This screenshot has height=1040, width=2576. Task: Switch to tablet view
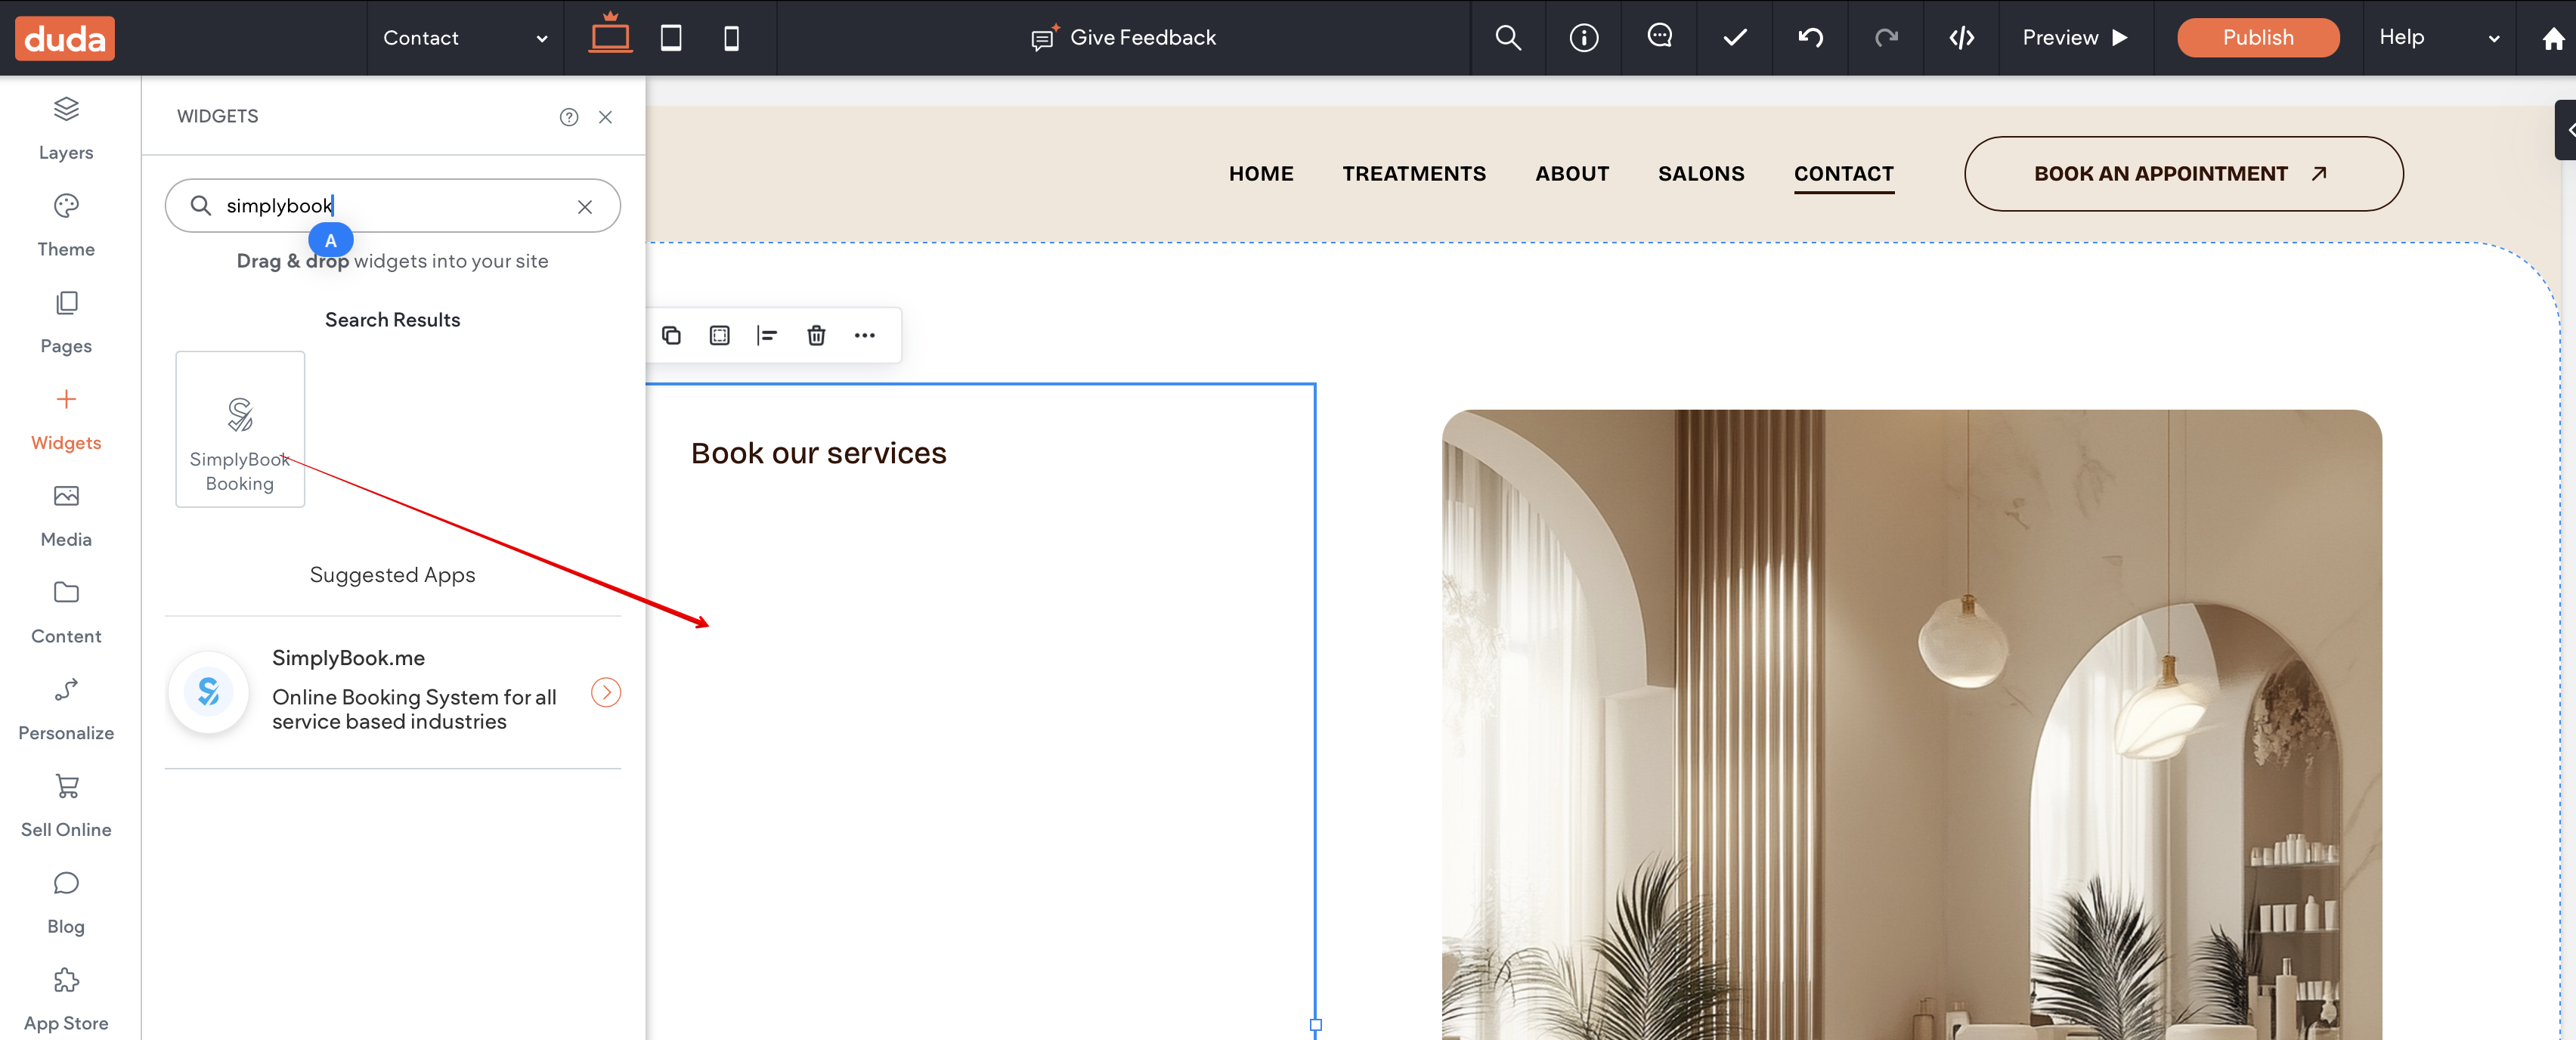coord(670,38)
